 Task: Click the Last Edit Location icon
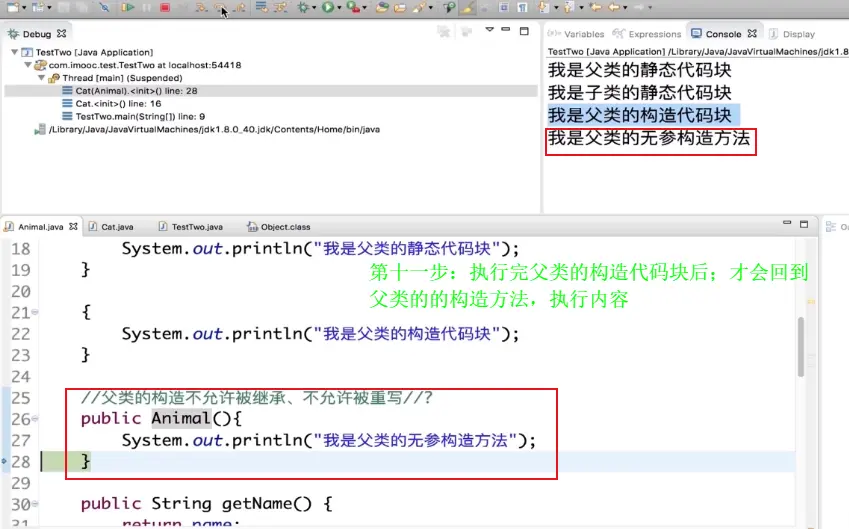click(x=595, y=7)
